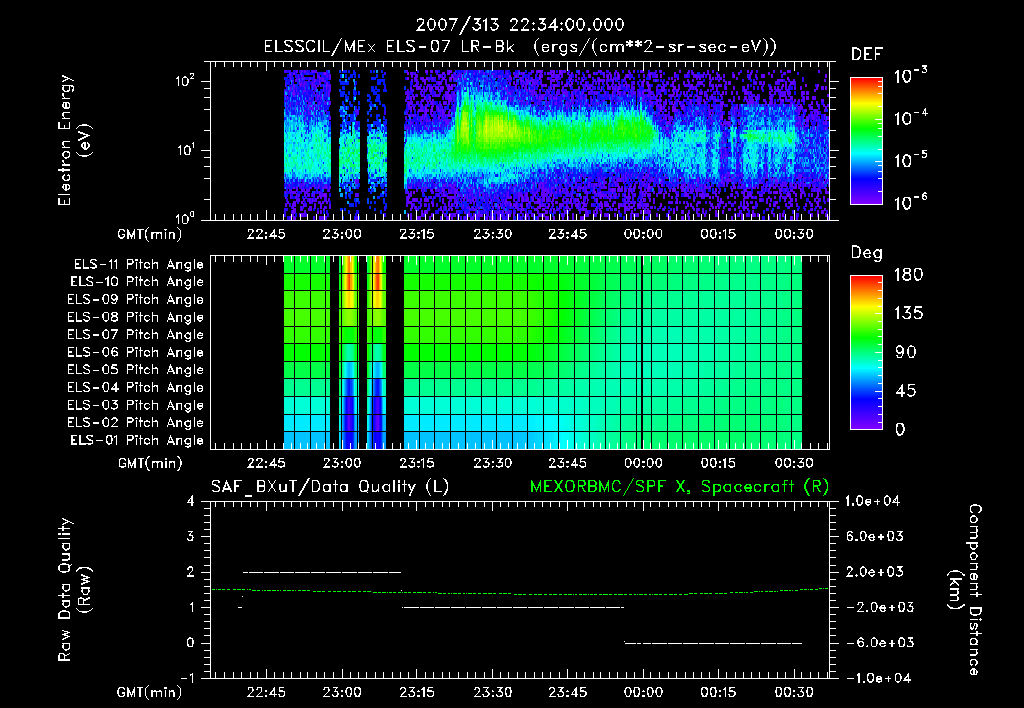Select the ELS-07 Pitch Angle row label

pos(136,334)
